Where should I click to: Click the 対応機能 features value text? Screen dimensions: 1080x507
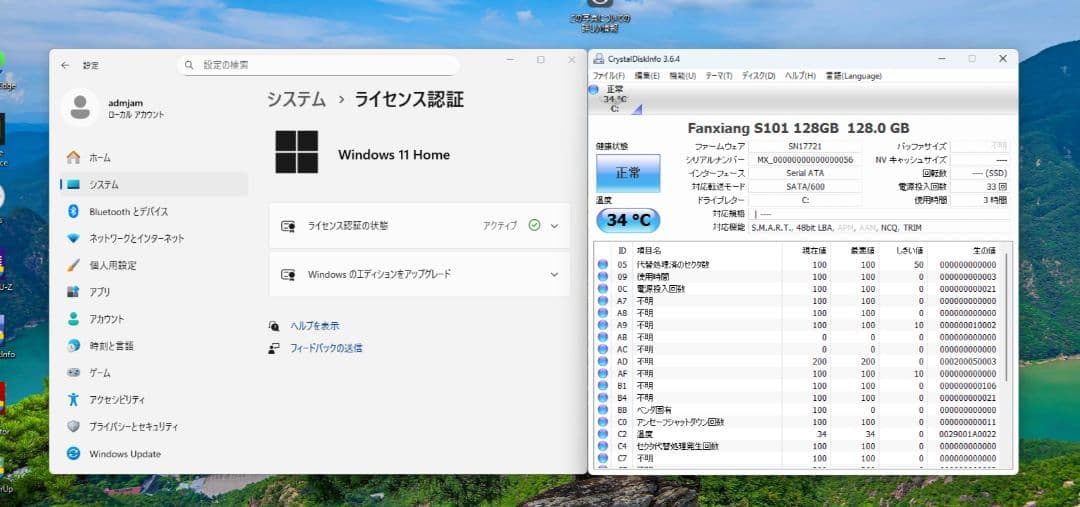(x=836, y=227)
